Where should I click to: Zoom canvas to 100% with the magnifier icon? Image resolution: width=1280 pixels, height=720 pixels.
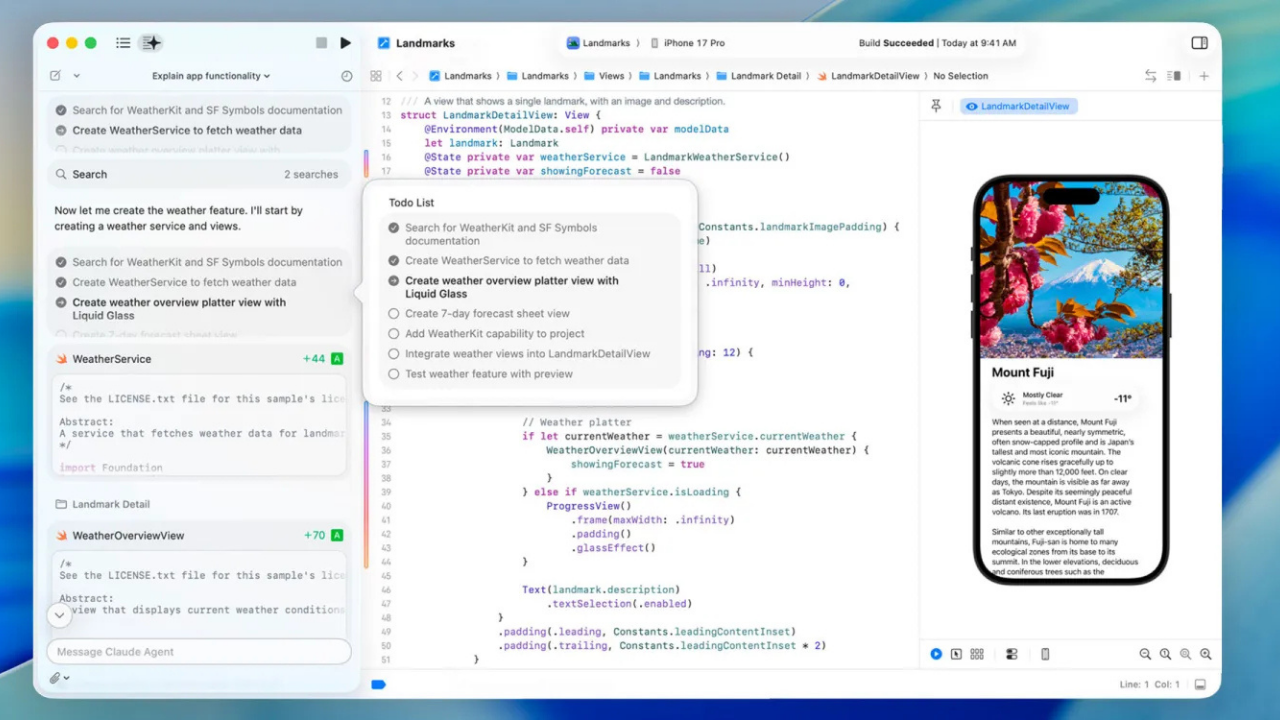pyautogui.click(x=1165, y=654)
